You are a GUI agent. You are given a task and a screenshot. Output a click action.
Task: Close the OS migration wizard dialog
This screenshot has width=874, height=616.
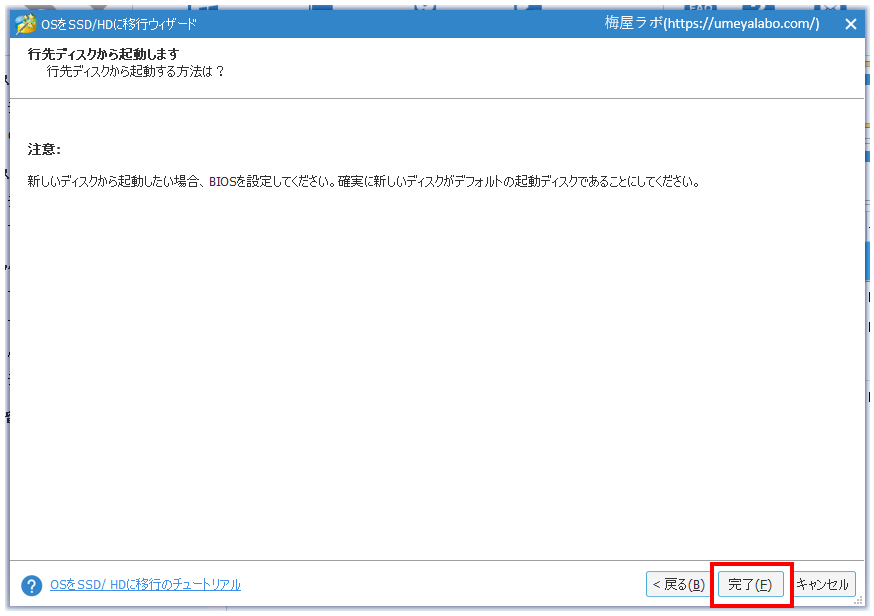pyautogui.click(x=851, y=24)
